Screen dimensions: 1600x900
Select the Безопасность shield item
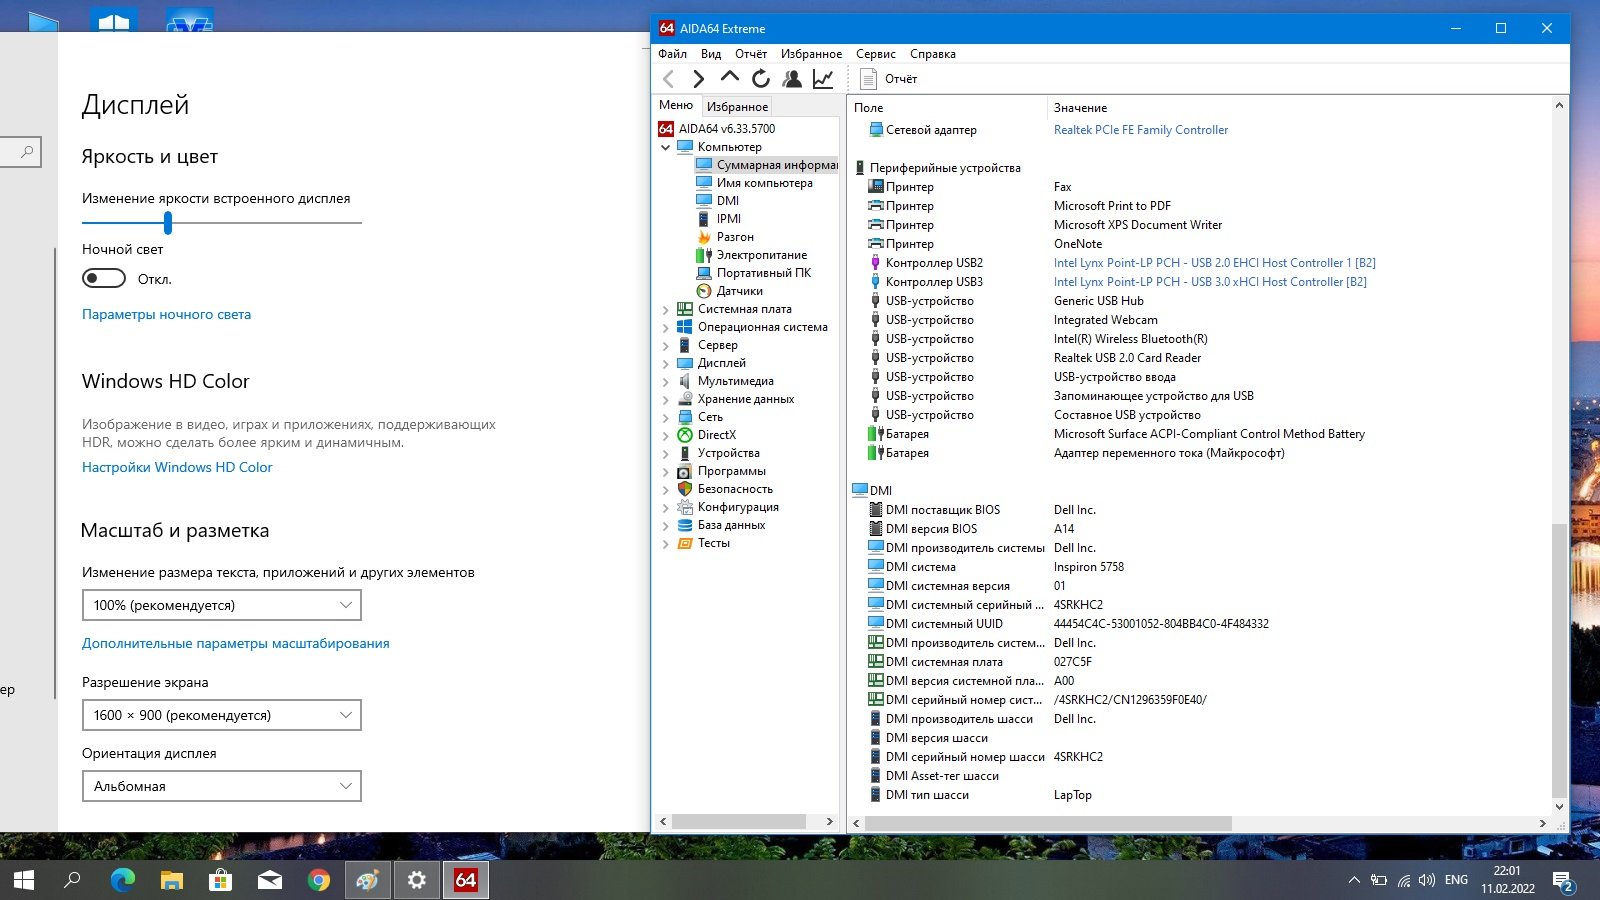(x=725, y=489)
